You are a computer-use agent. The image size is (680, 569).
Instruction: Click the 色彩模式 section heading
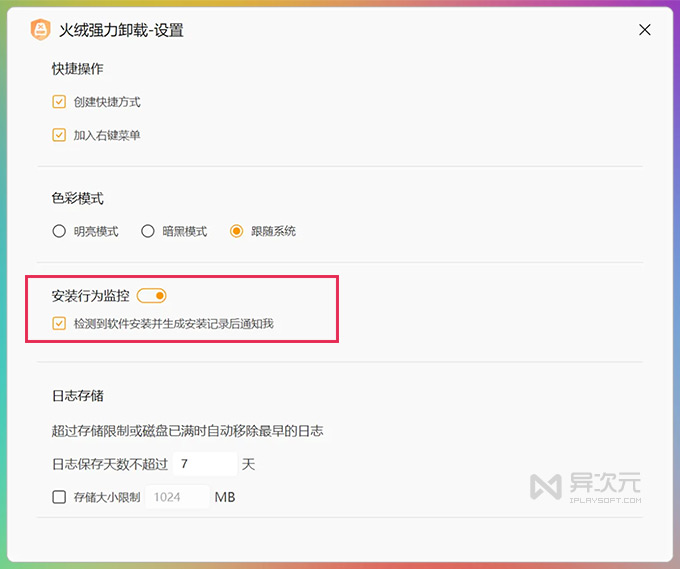click(x=78, y=199)
